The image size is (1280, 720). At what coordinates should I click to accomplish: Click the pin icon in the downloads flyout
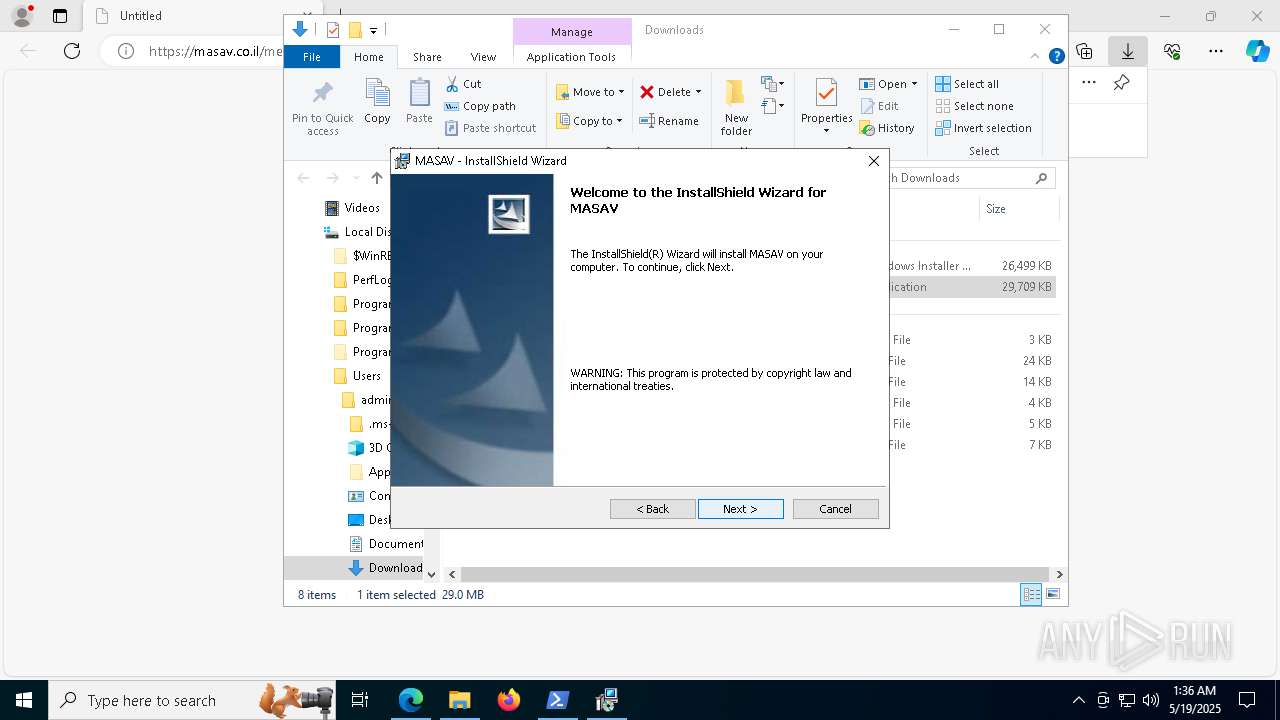[x=1121, y=83]
